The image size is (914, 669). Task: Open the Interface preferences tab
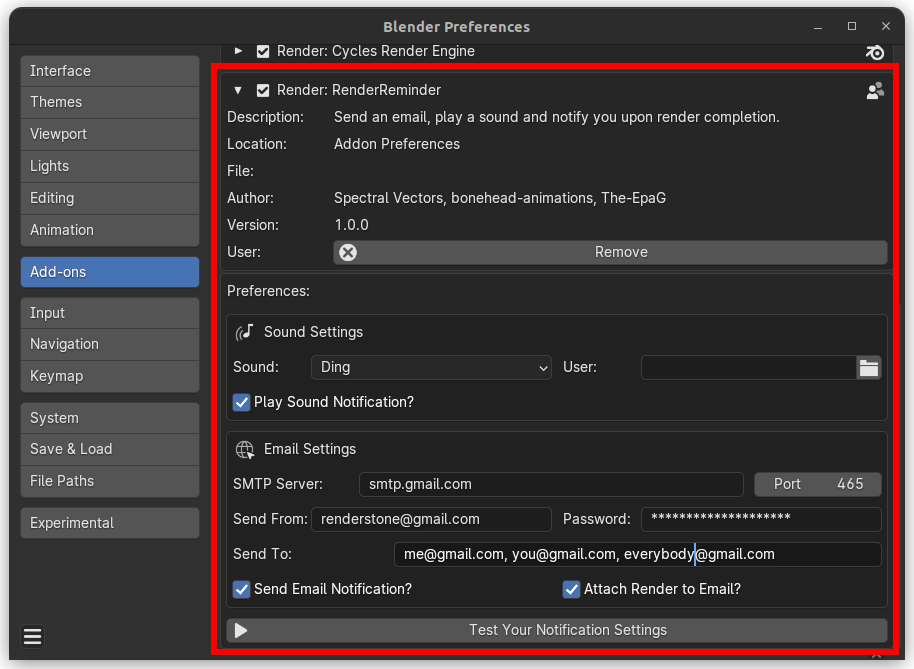coord(110,71)
